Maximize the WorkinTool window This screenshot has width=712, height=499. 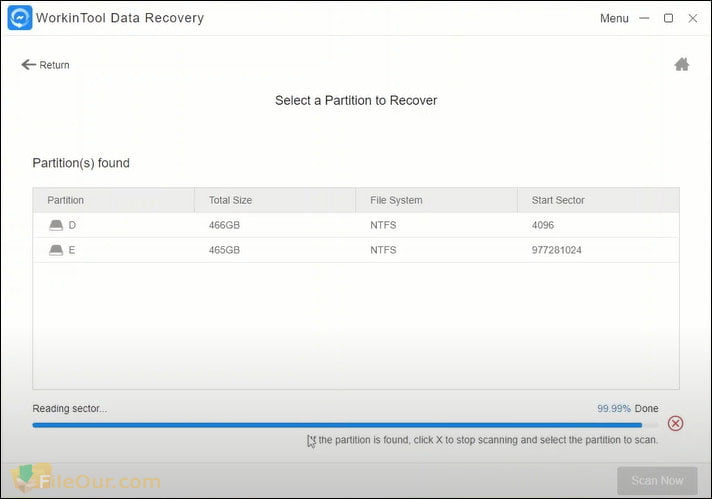coord(668,18)
